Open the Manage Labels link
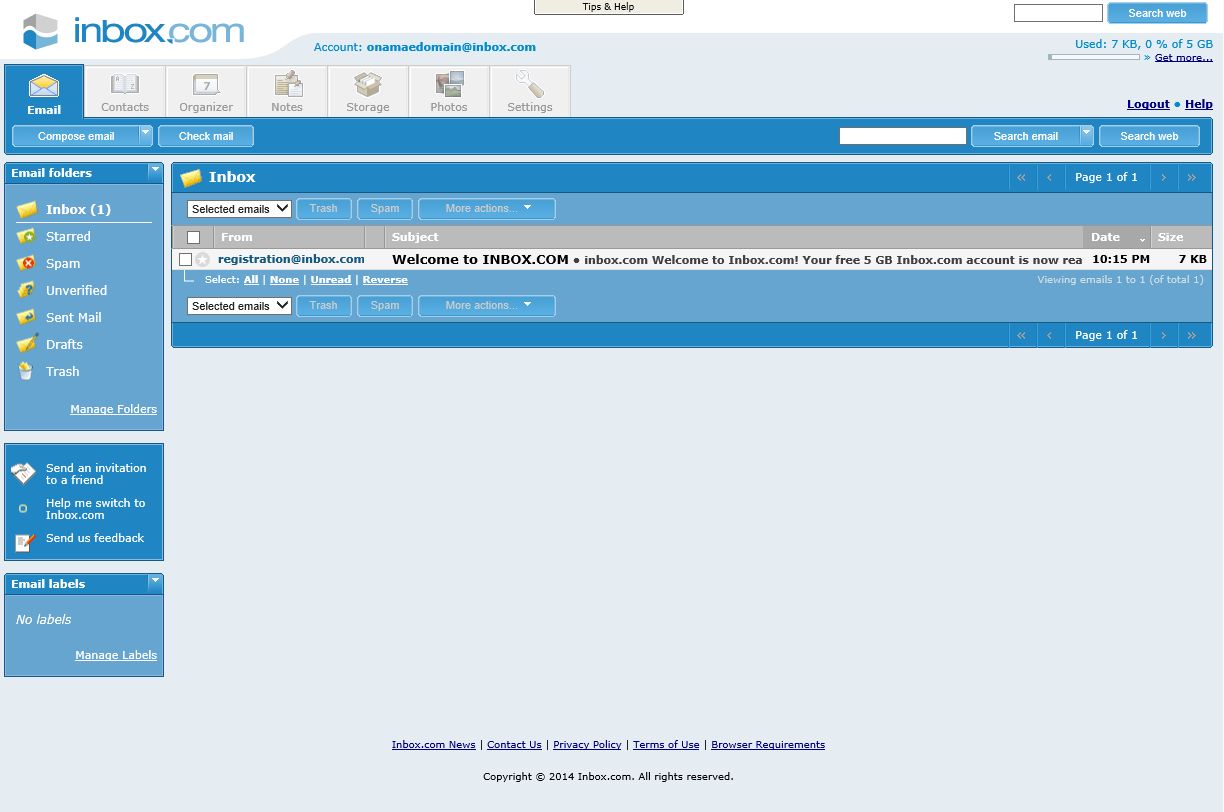Screen dimensions: 1224x812 pyautogui.click(x=116, y=655)
